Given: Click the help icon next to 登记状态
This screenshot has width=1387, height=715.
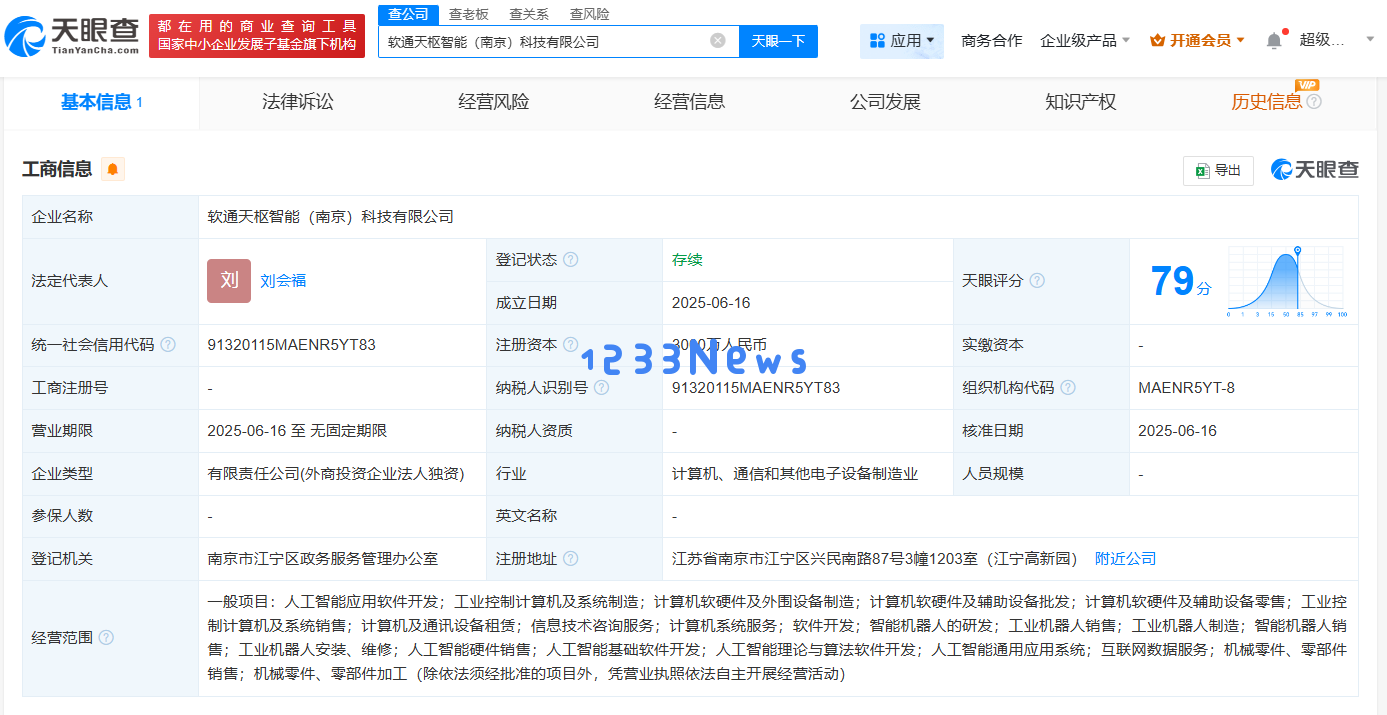Looking at the screenshot, I should (570, 260).
